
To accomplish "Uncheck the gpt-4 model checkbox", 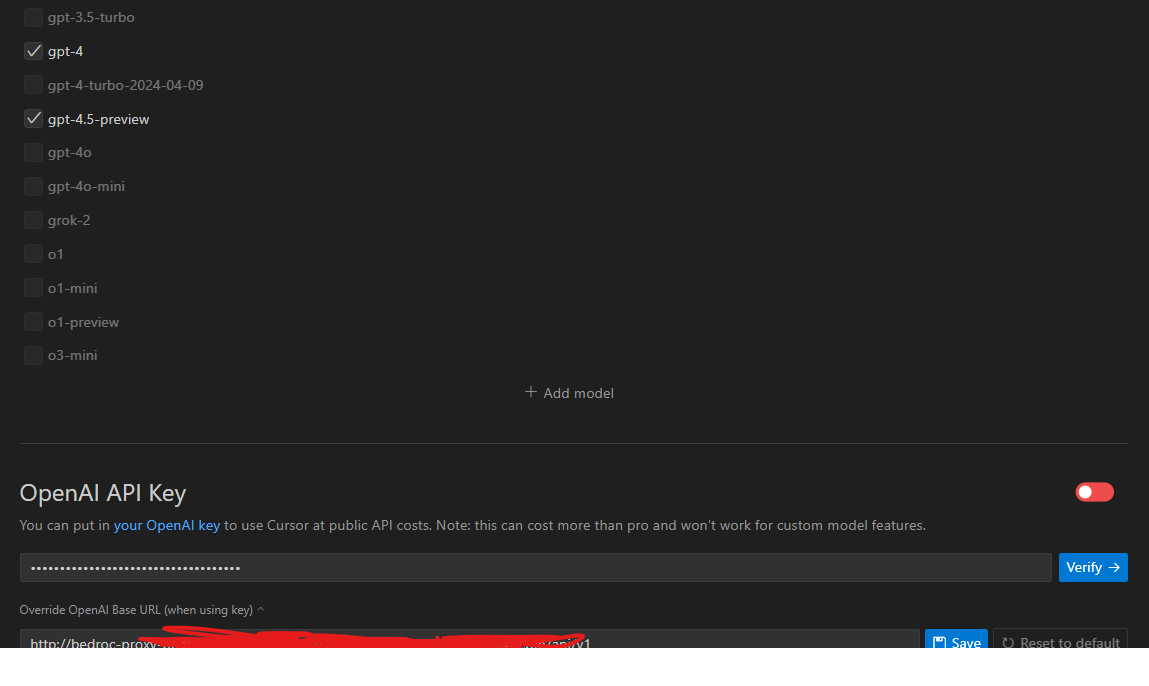I will pos(33,51).
